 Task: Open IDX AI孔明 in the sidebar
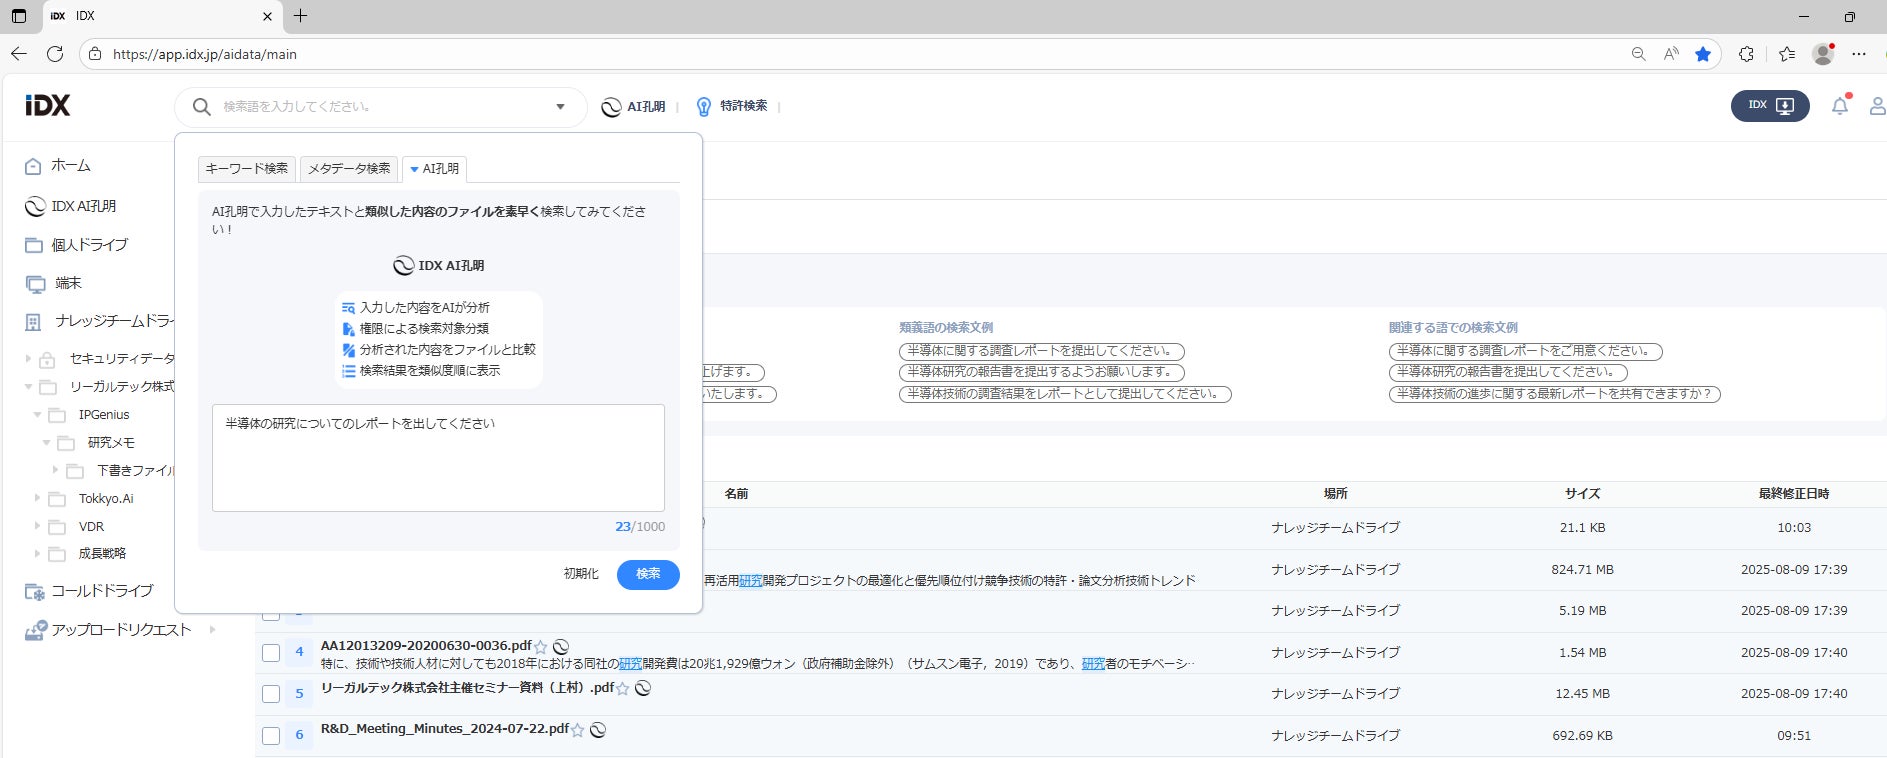pyautogui.click(x=71, y=206)
